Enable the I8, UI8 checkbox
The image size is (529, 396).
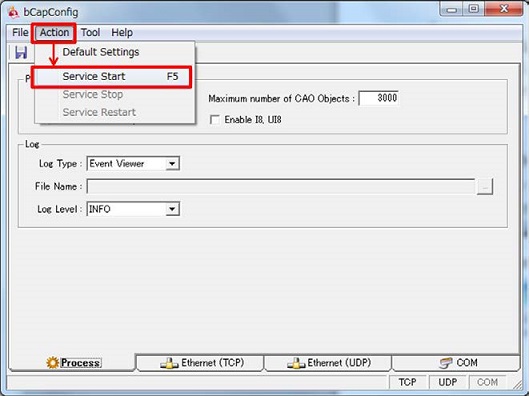point(215,120)
